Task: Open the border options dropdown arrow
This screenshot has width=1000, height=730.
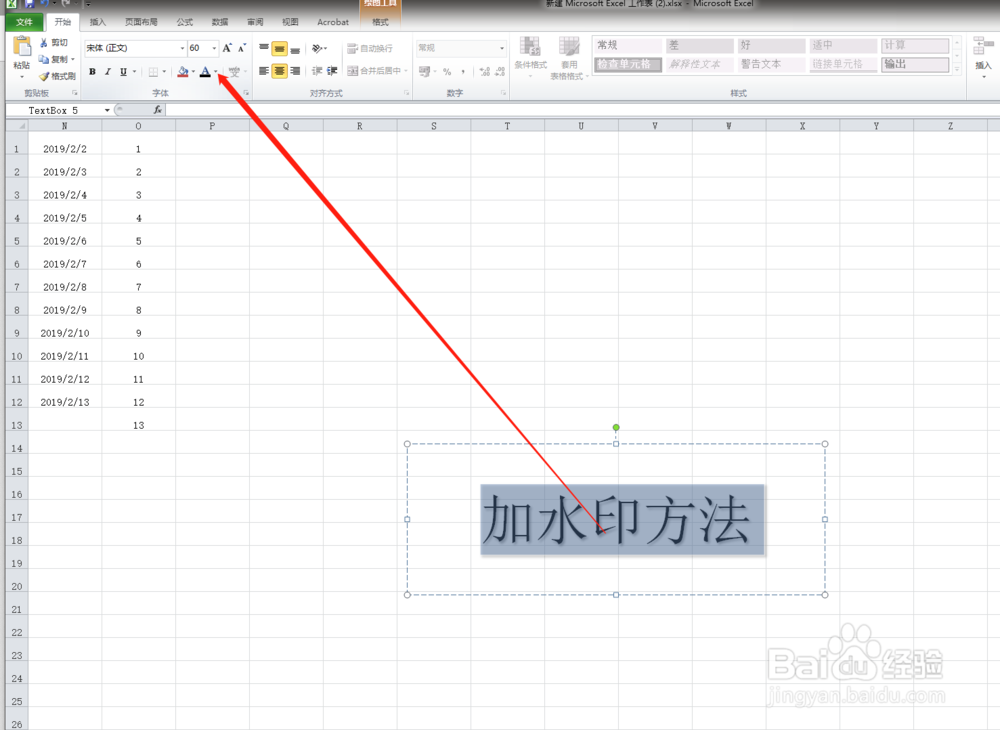Action: (164, 72)
